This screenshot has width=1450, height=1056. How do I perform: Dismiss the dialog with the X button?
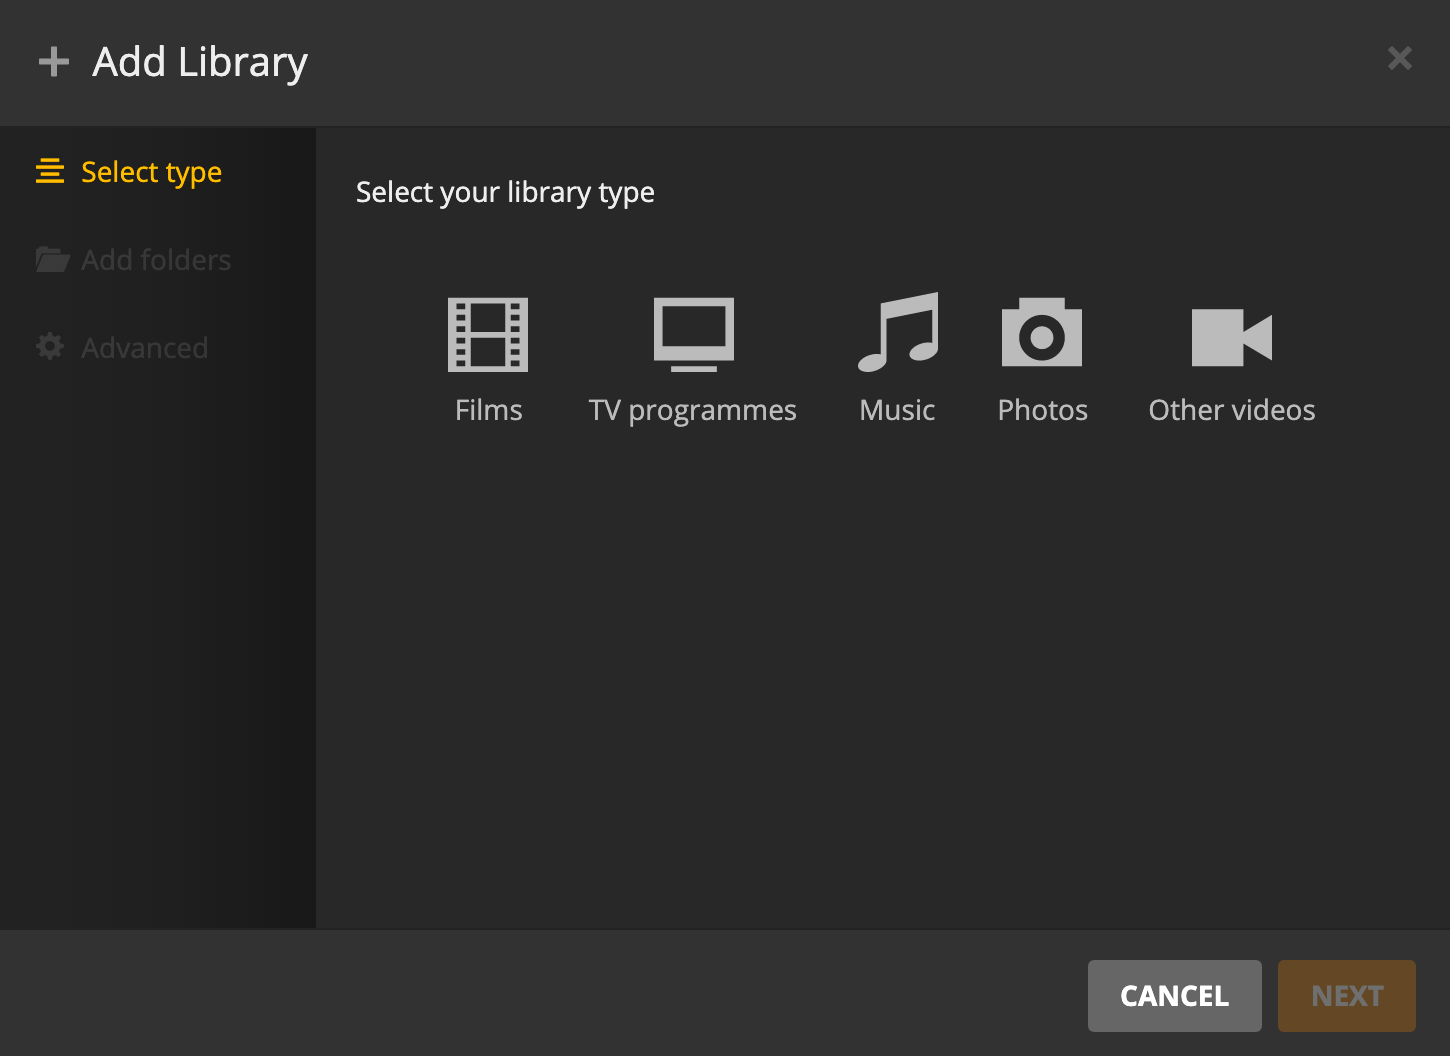[x=1399, y=57]
